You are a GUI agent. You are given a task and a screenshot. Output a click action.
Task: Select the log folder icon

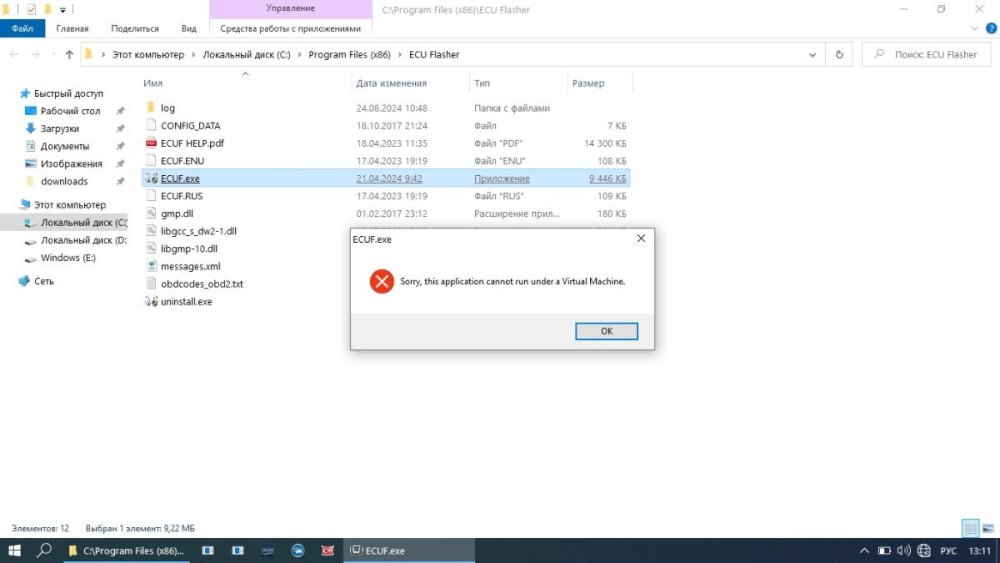pyautogui.click(x=151, y=108)
